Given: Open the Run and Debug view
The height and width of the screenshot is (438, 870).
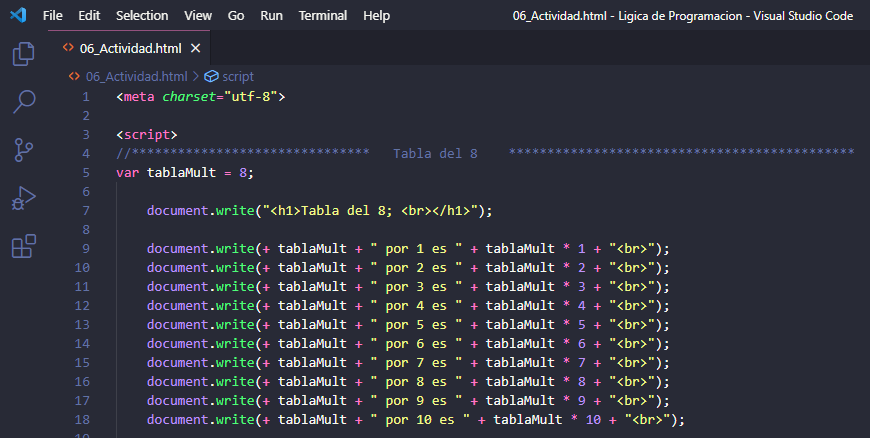Looking at the screenshot, I should (x=24, y=197).
